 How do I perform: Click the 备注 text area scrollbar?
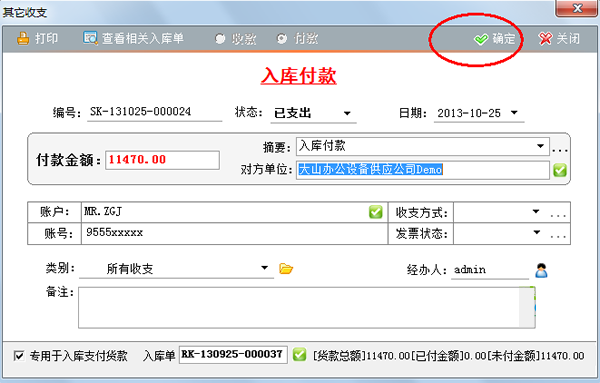[x=527, y=308]
